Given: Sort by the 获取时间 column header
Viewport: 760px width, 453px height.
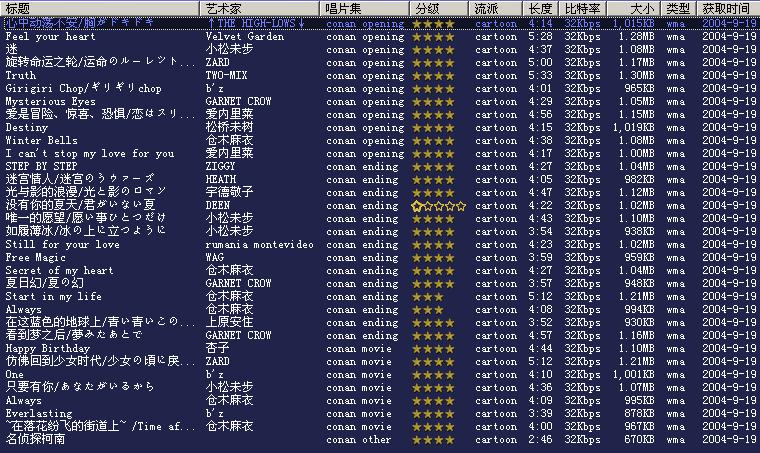Looking at the screenshot, I should point(728,8).
